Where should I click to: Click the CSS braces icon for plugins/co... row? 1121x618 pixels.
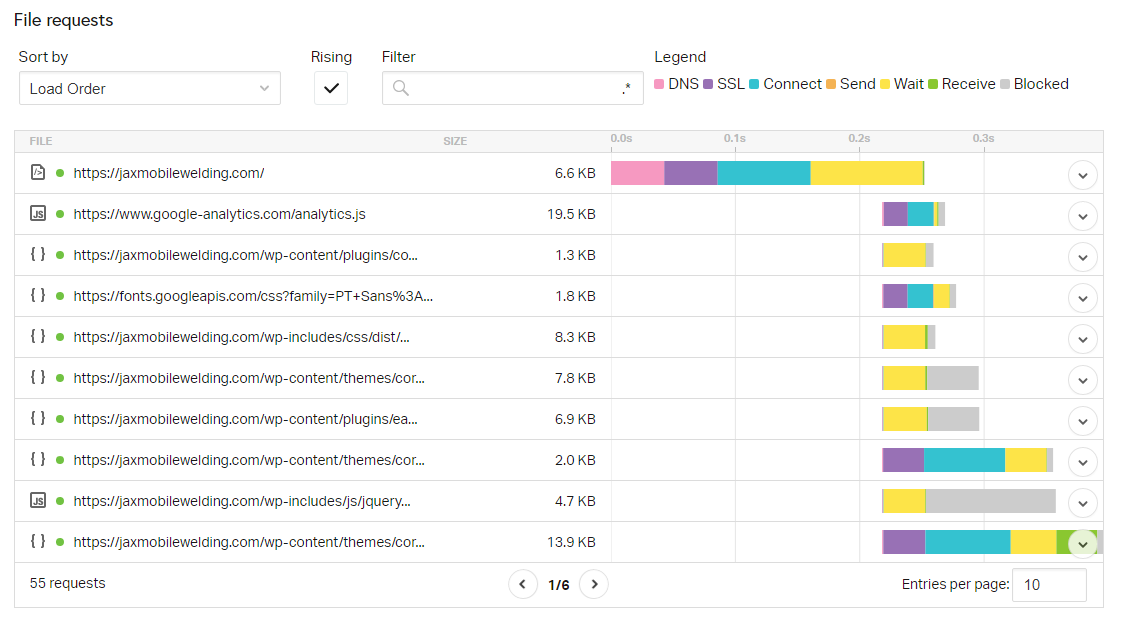click(38, 254)
